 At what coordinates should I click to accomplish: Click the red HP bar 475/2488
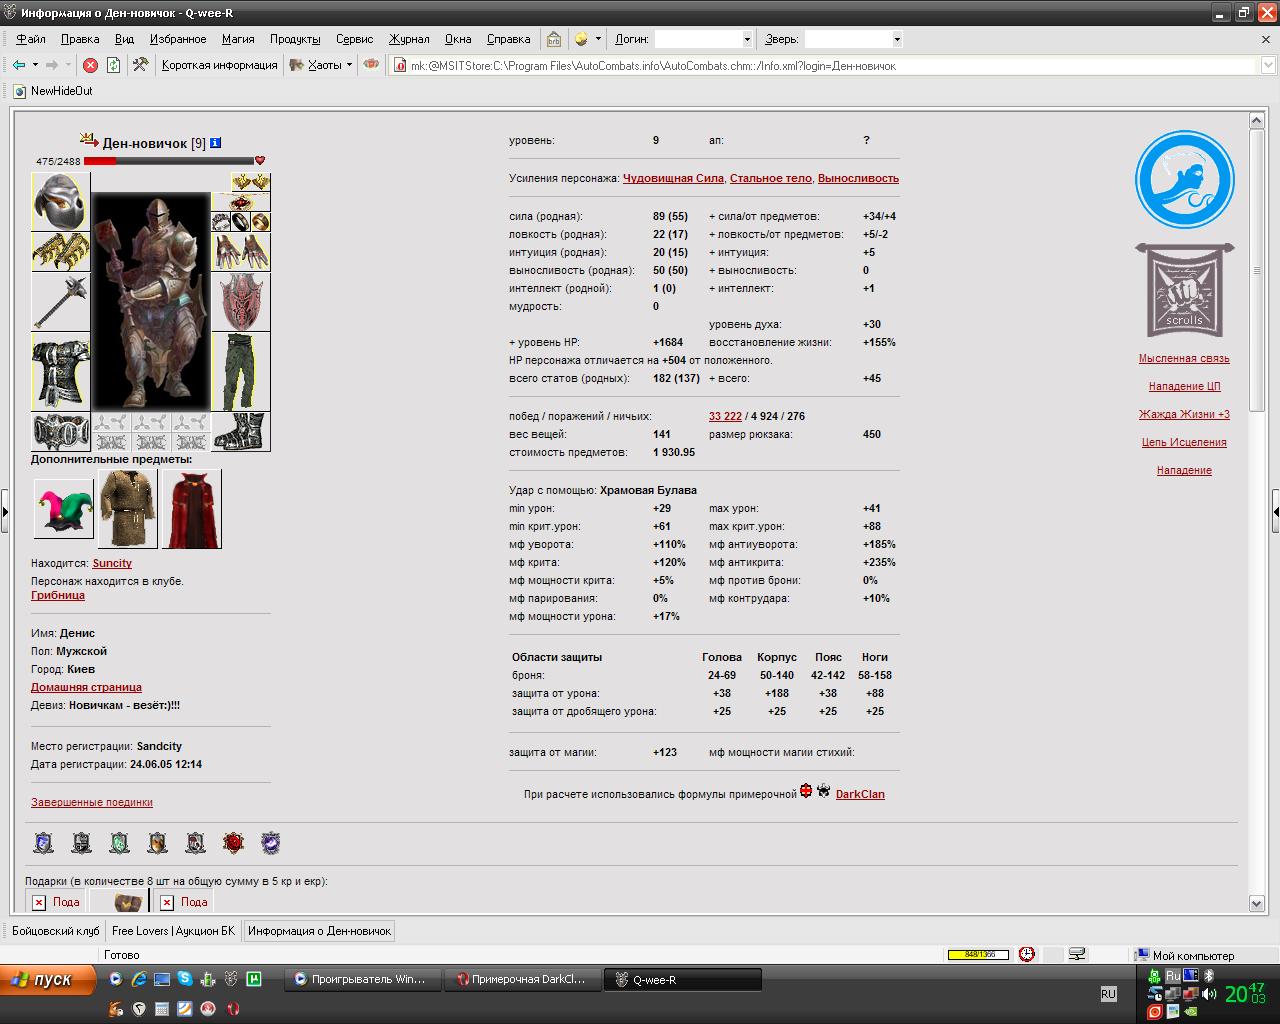point(169,160)
